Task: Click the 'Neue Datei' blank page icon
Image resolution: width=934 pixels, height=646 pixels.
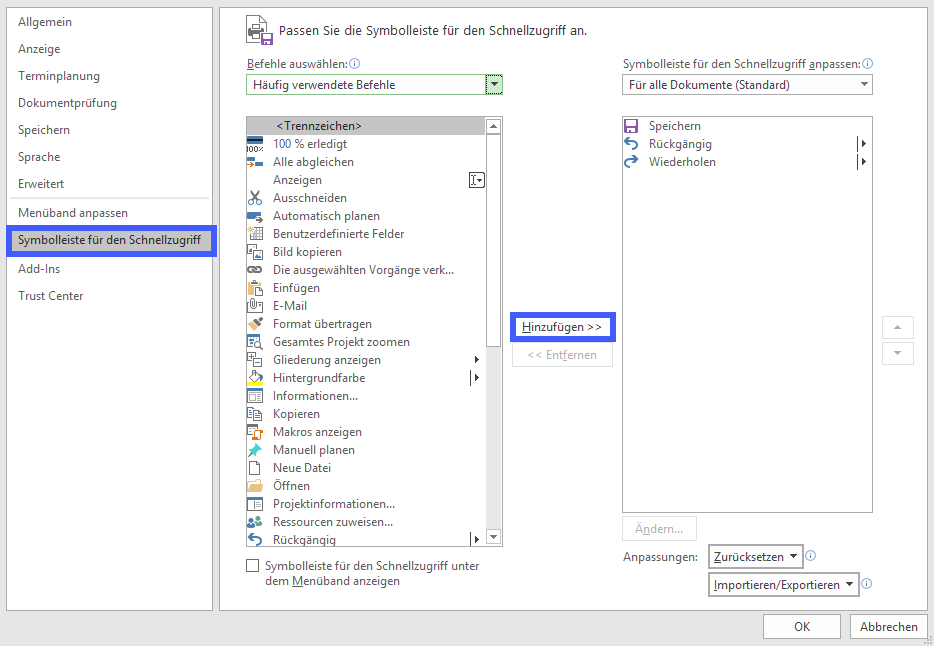Action: tap(255, 468)
